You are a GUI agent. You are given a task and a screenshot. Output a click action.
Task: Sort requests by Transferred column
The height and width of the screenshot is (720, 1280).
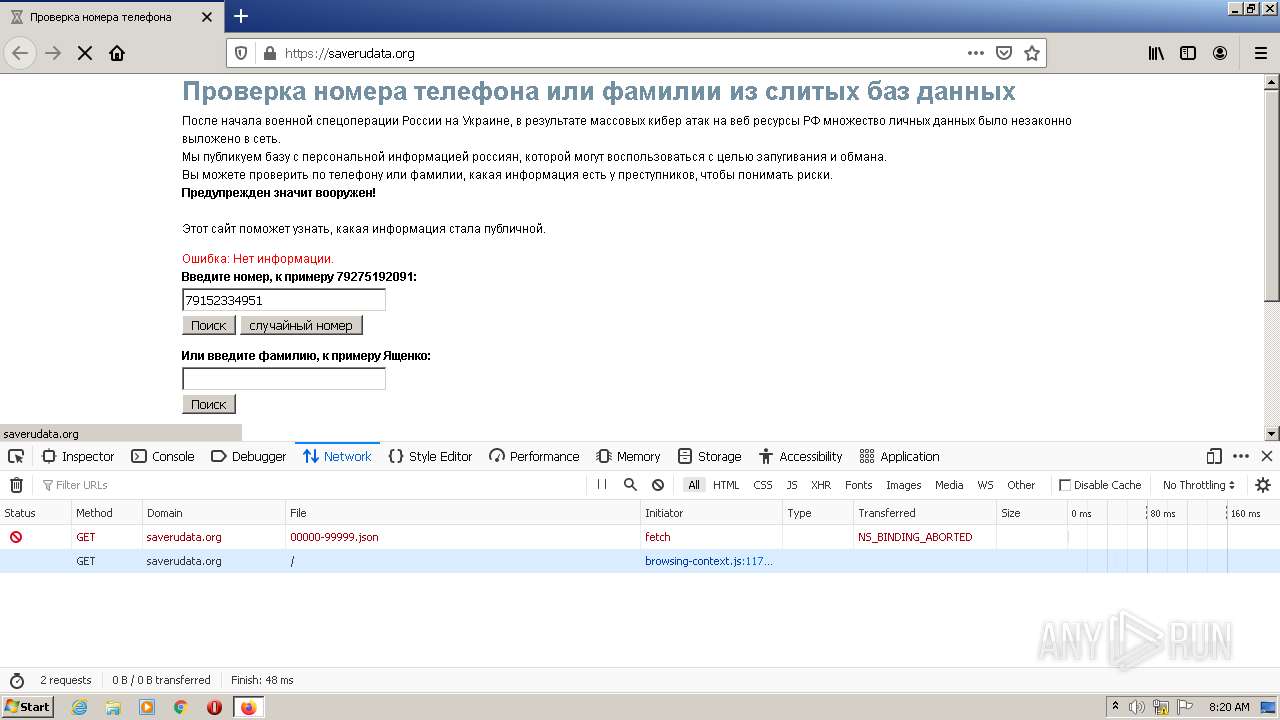point(925,513)
